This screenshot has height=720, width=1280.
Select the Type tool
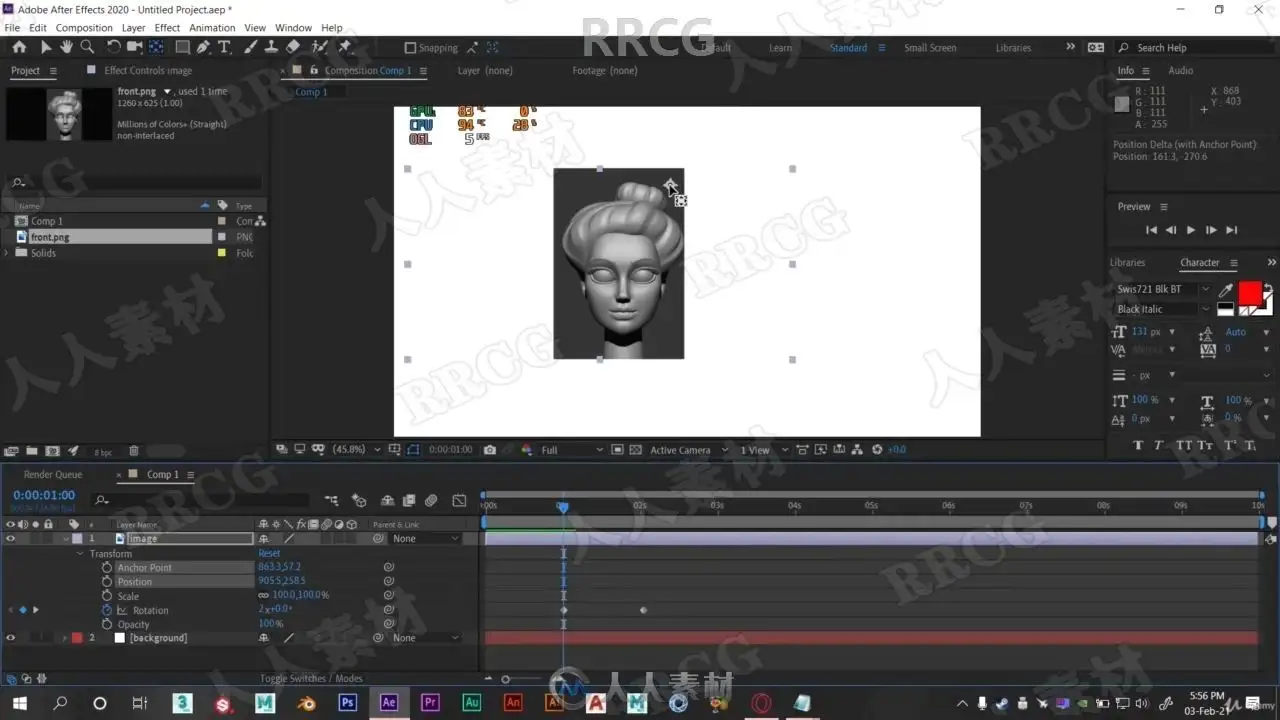point(224,47)
